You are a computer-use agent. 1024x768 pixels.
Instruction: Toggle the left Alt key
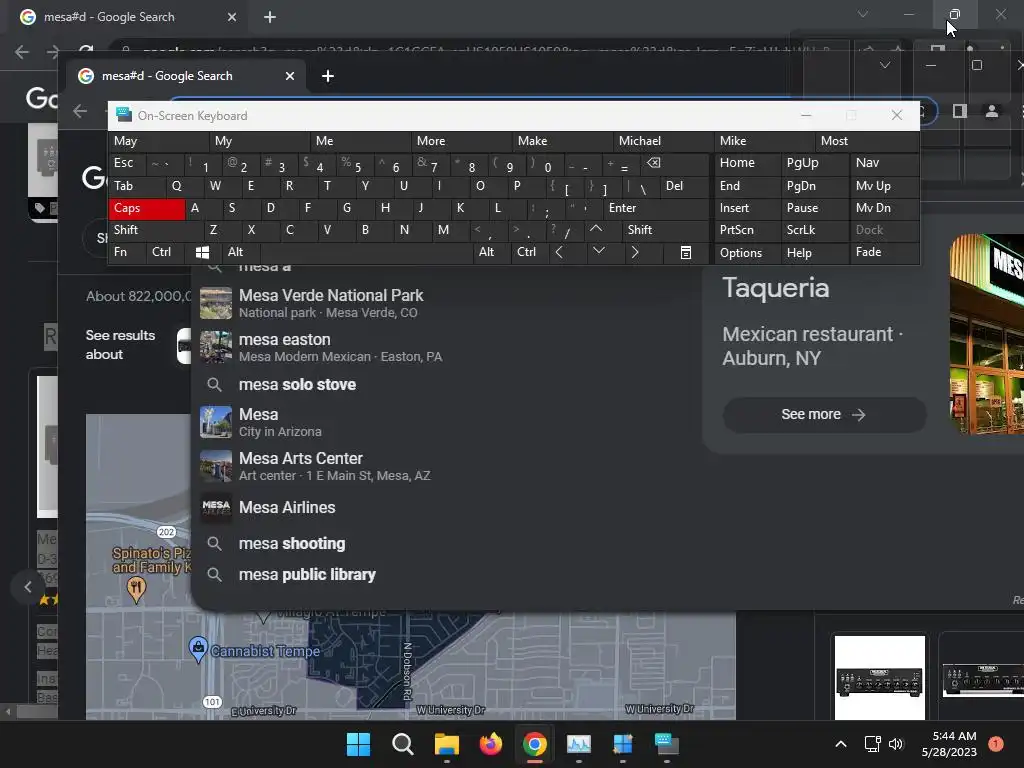pyautogui.click(x=241, y=252)
